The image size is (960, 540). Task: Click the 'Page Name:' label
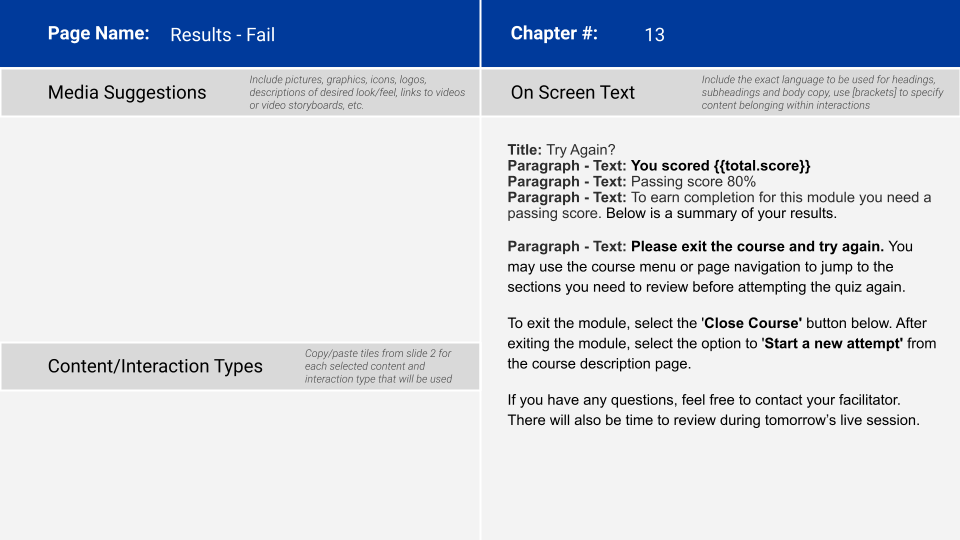(x=98, y=33)
